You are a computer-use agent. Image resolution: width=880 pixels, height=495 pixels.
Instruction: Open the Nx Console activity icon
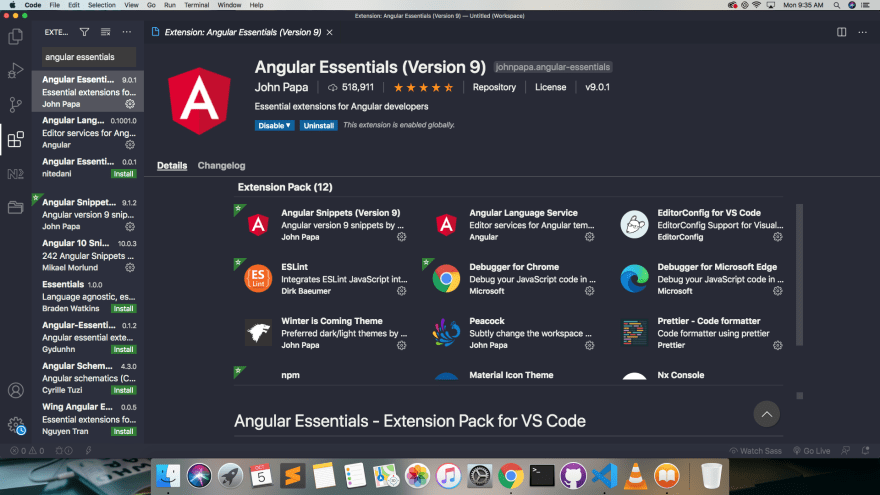[x=16, y=174]
